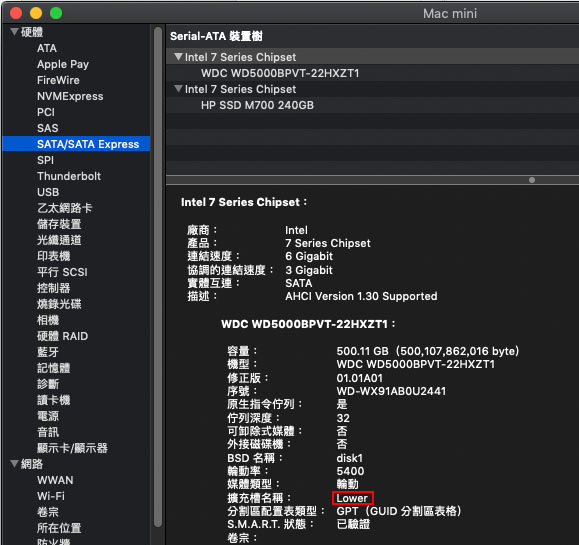The image size is (579, 545).
Task: Select WDC WD5000BPVT-22HXZT1 device row
Action: click(372, 73)
